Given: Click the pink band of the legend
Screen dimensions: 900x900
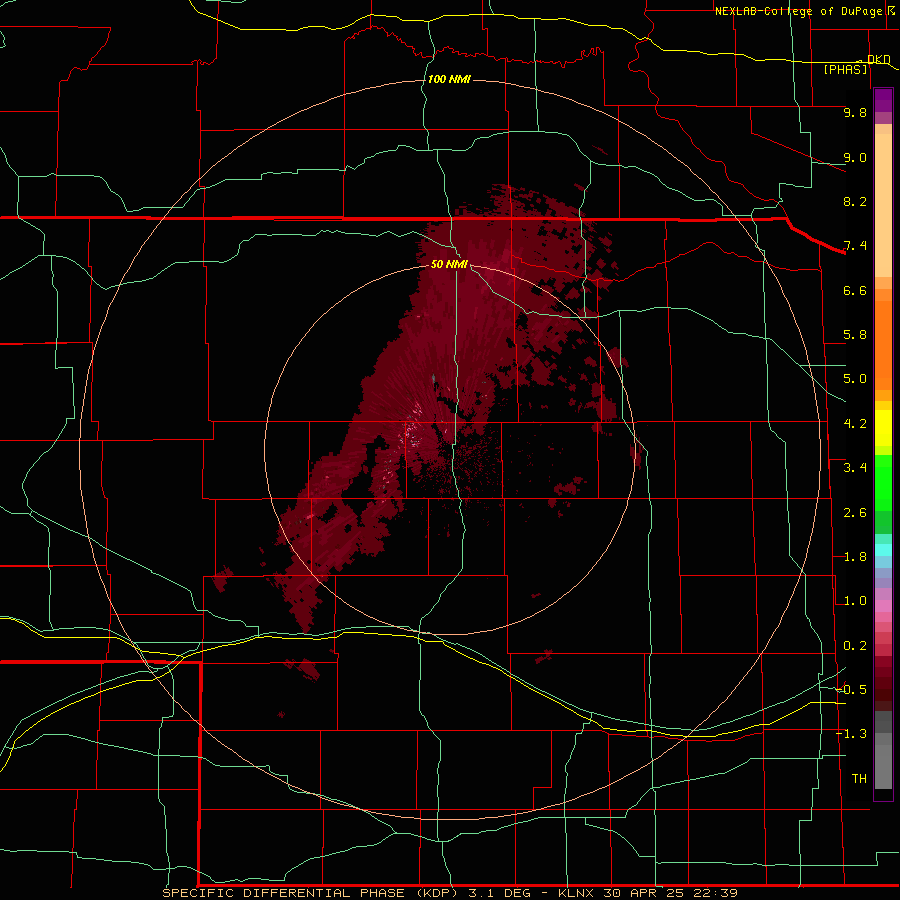Looking at the screenshot, I should [883, 606].
